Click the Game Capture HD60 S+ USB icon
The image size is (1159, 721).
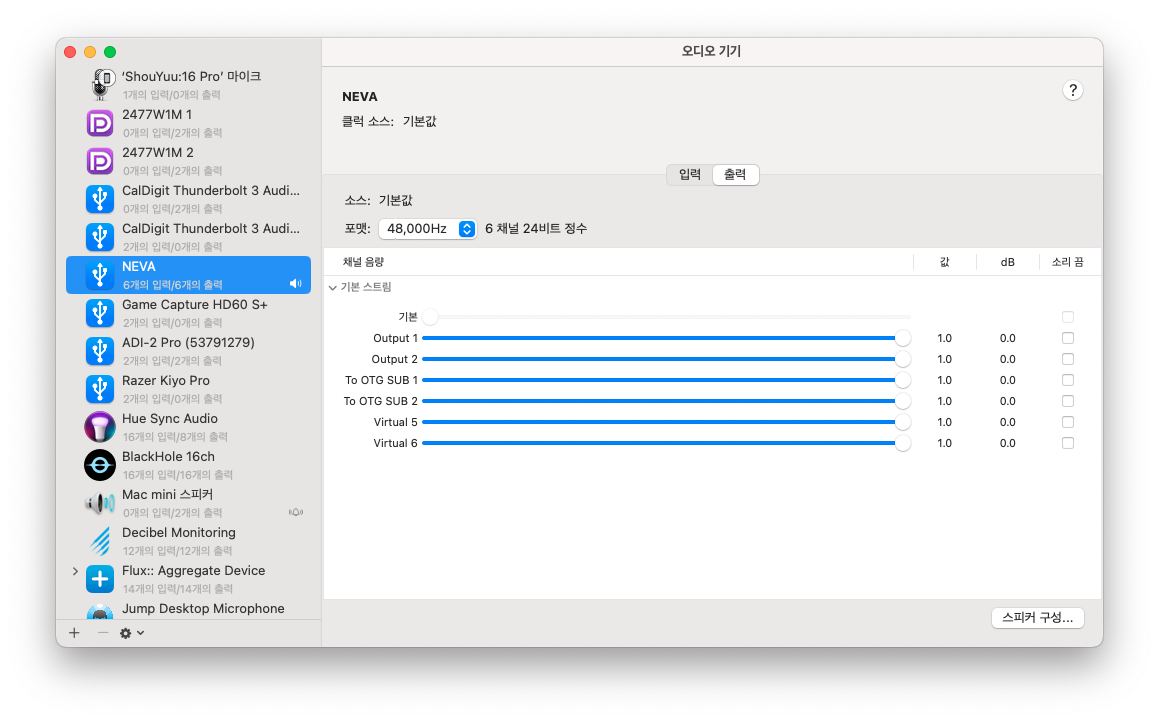(x=100, y=313)
